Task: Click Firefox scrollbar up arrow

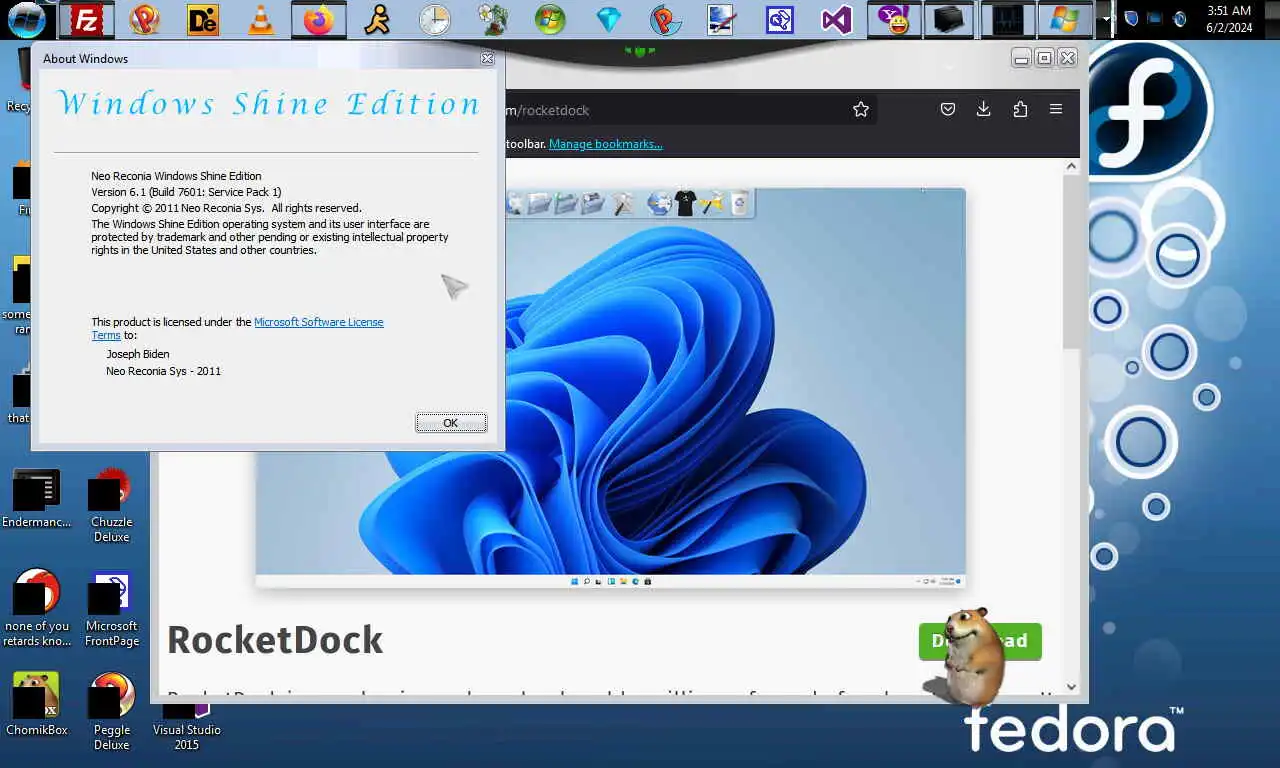Action: pyautogui.click(x=1072, y=167)
